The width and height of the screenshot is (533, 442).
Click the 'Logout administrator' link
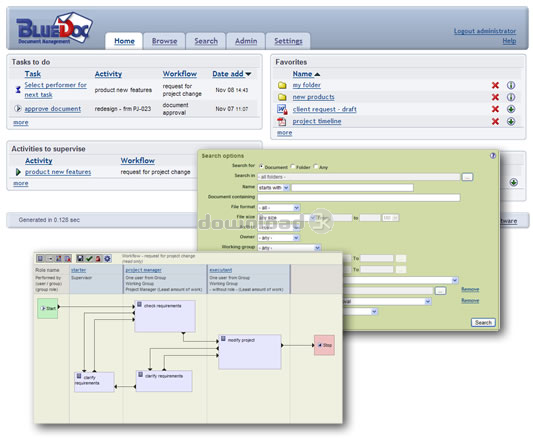(x=485, y=31)
